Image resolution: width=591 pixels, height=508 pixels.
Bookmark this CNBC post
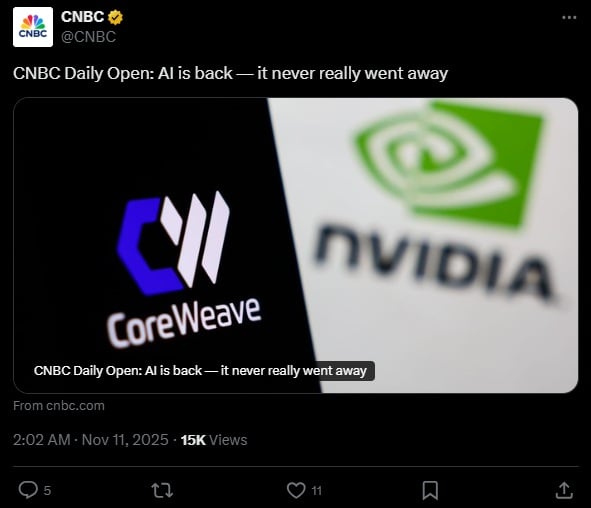point(430,490)
